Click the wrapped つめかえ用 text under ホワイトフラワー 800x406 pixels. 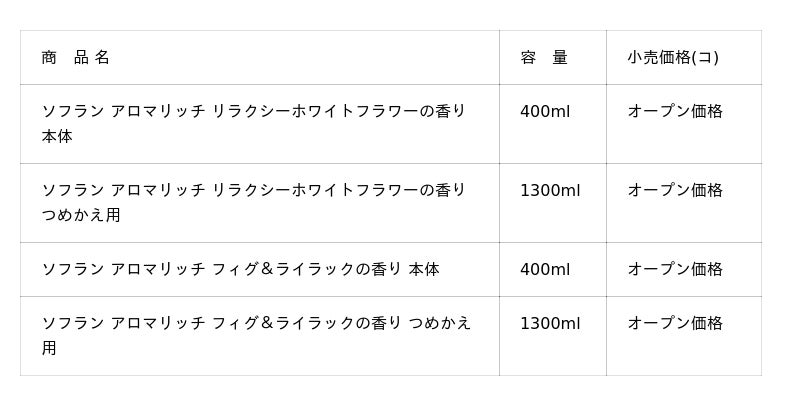click(x=81, y=215)
